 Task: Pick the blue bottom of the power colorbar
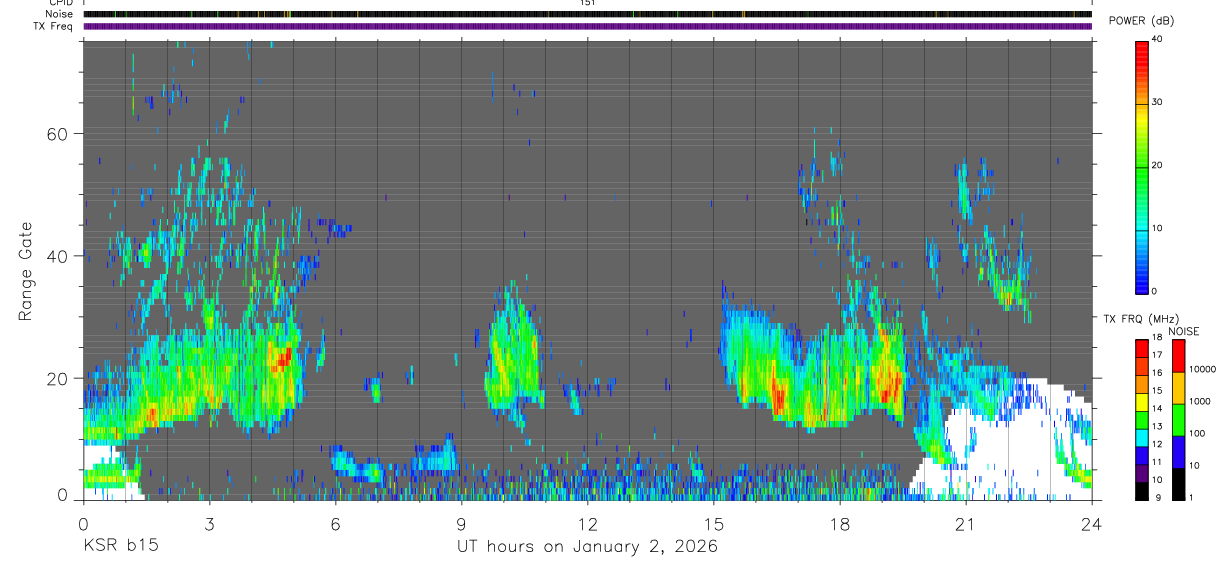pos(1142,284)
